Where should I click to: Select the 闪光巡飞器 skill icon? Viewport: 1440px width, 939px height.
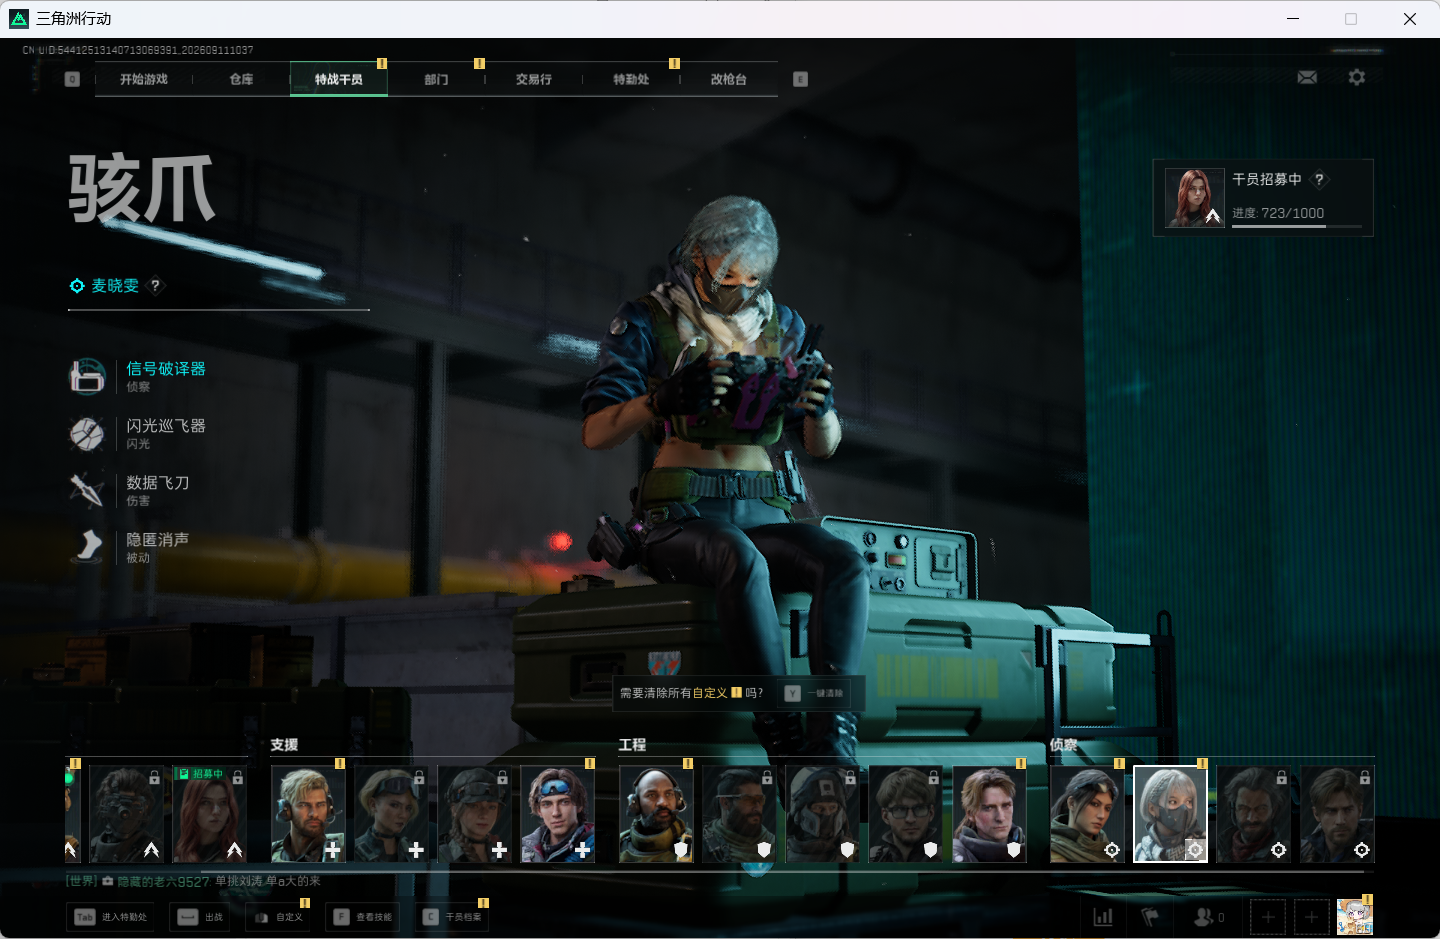(x=87, y=434)
